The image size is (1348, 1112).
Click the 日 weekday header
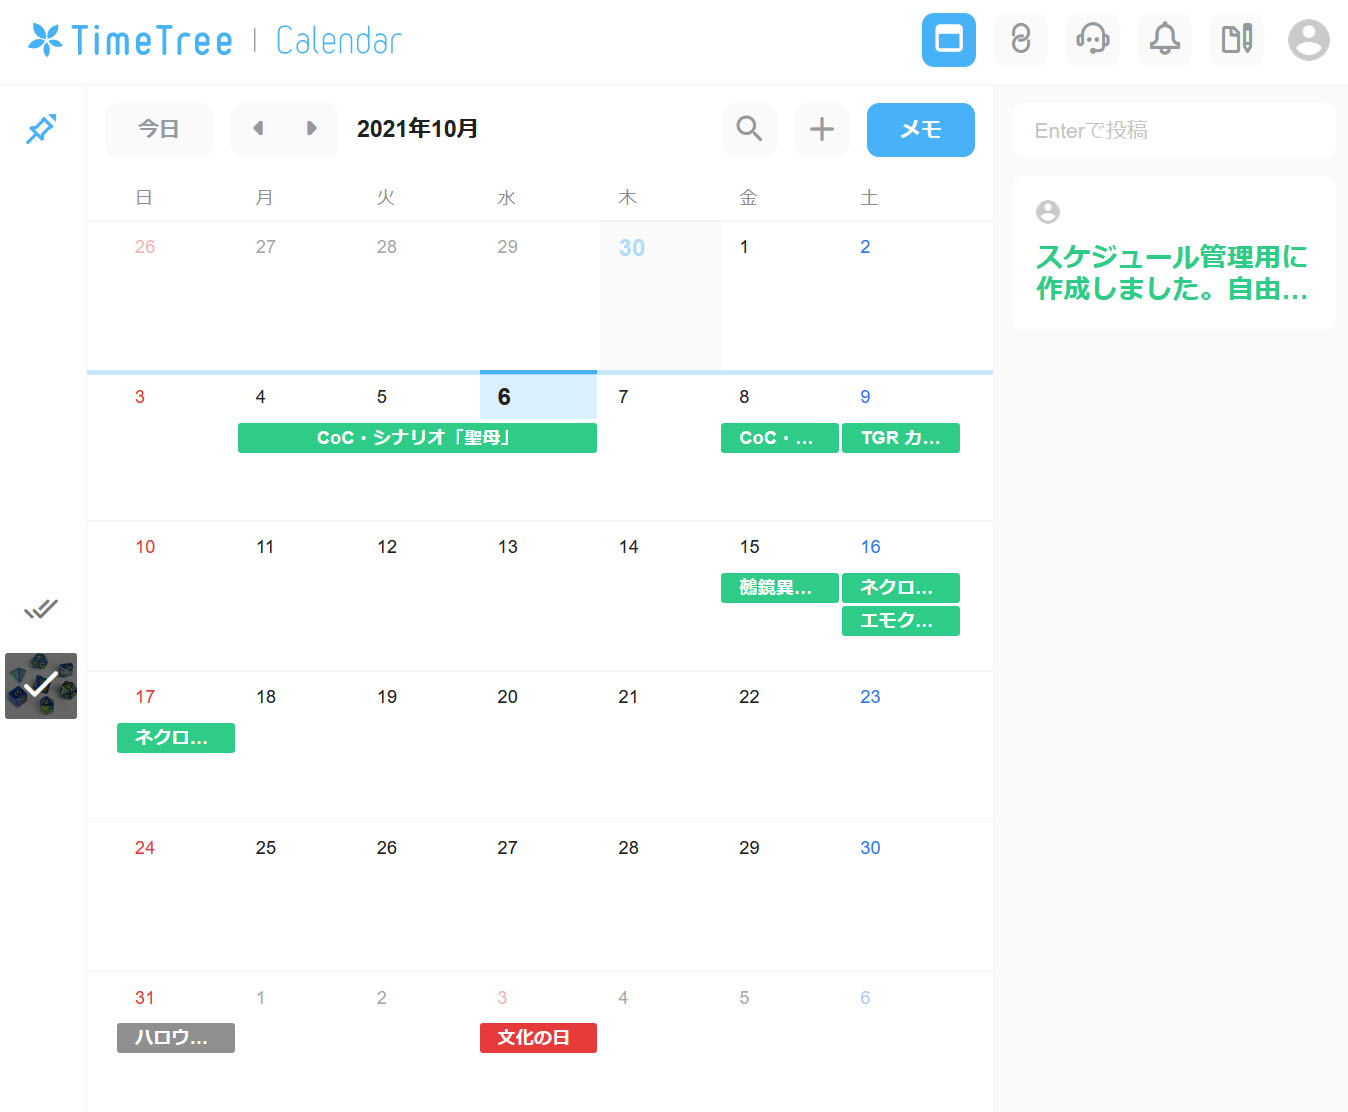pyautogui.click(x=144, y=198)
